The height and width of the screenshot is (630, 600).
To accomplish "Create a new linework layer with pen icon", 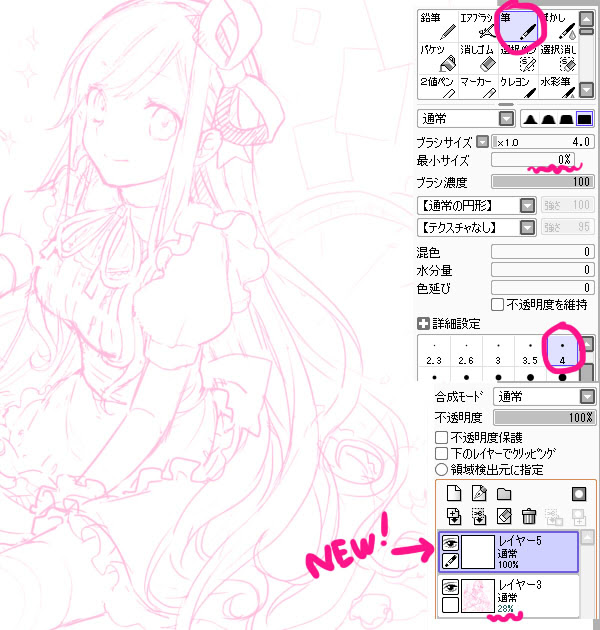I will click(x=479, y=493).
